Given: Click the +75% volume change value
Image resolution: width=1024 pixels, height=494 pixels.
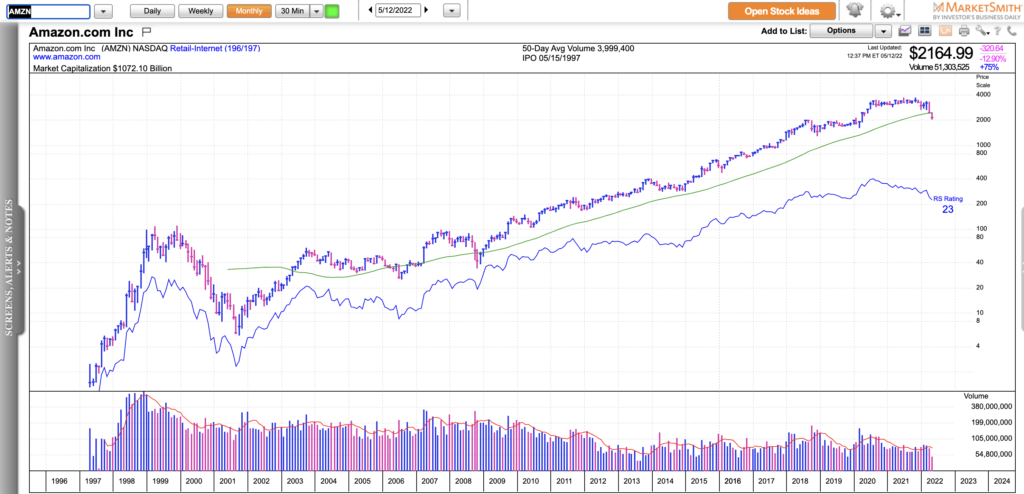Looking at the screenshot, I should coord(989,67).
